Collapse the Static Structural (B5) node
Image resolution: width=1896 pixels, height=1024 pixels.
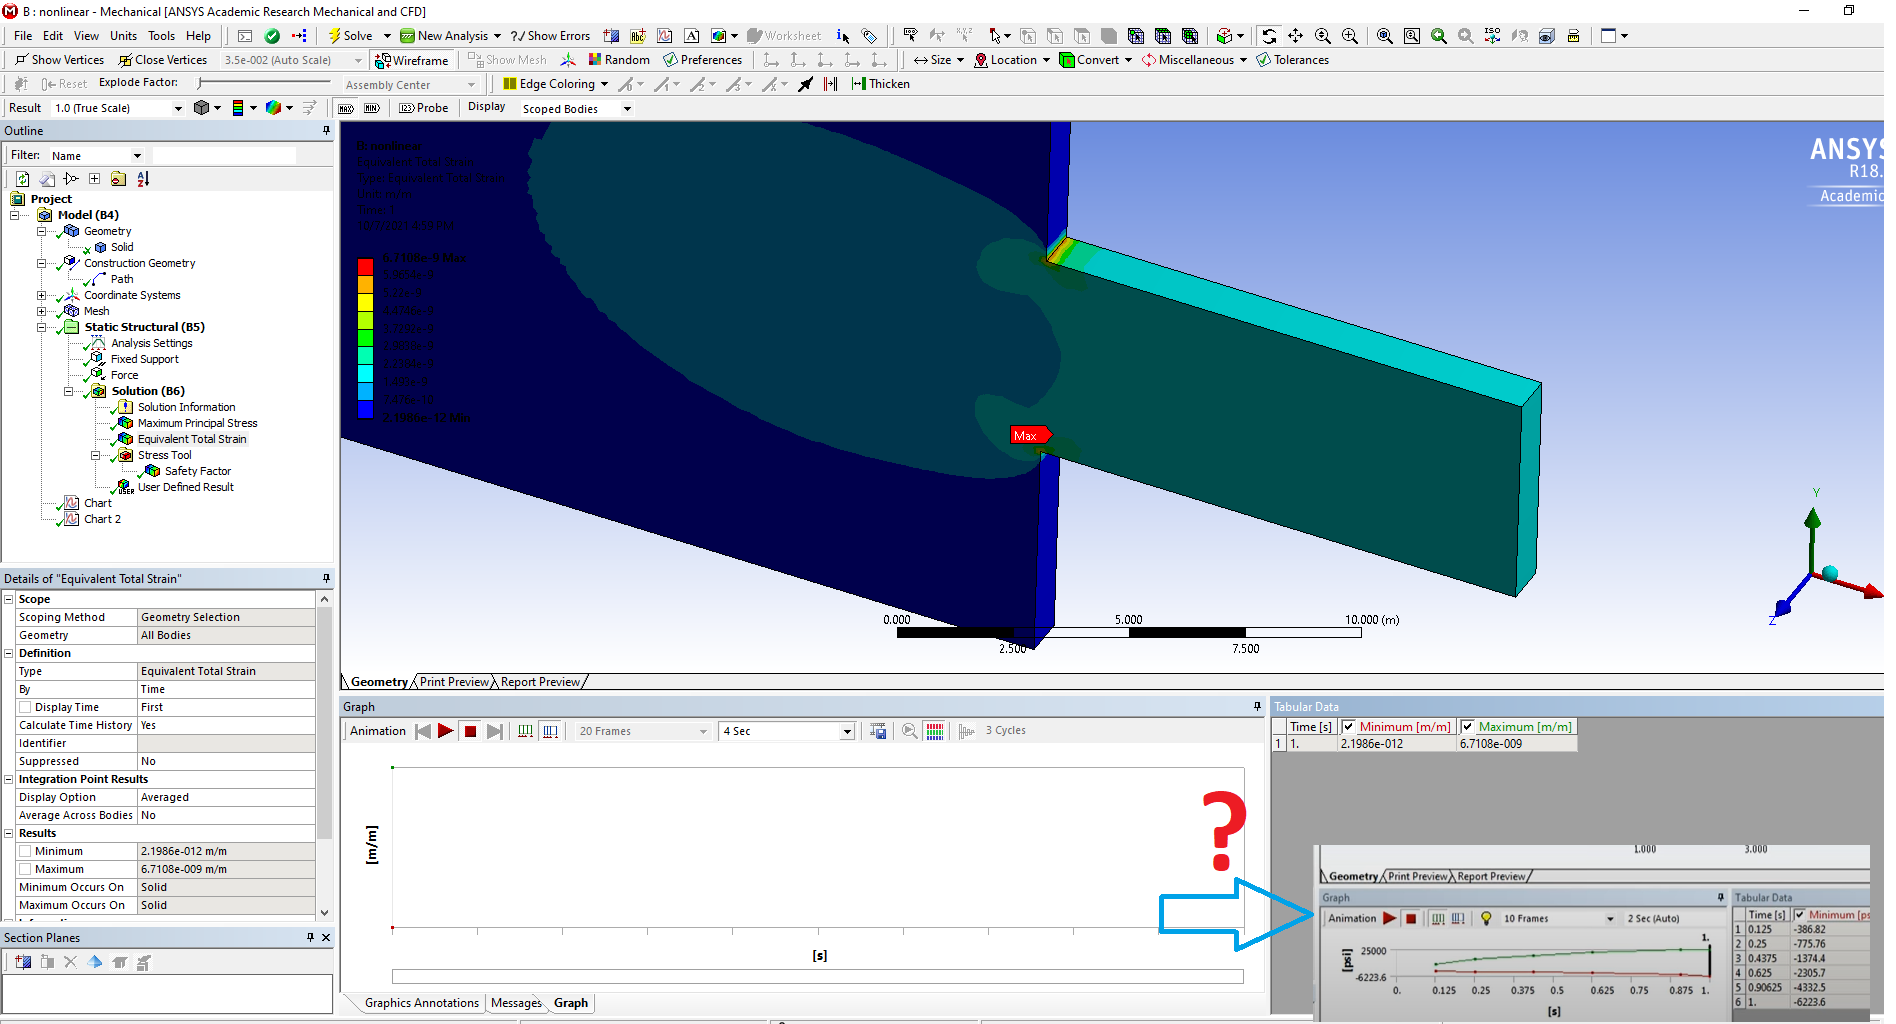point(41,327)
